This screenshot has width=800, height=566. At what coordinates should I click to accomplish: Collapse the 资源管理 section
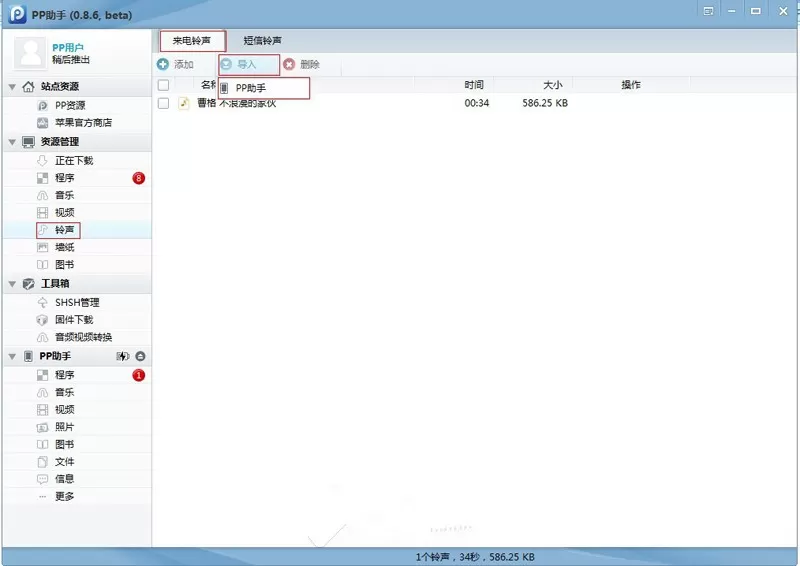[x=12, y=142]
